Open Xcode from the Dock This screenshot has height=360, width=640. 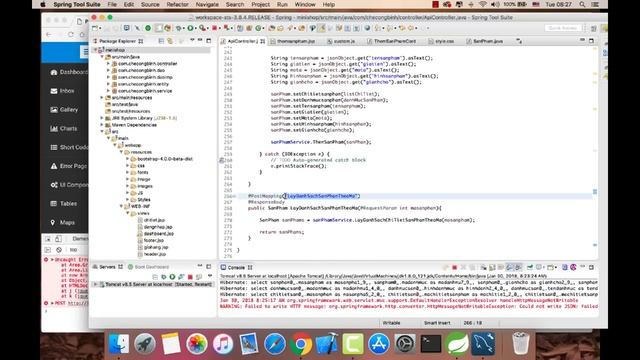pos(327,343)
